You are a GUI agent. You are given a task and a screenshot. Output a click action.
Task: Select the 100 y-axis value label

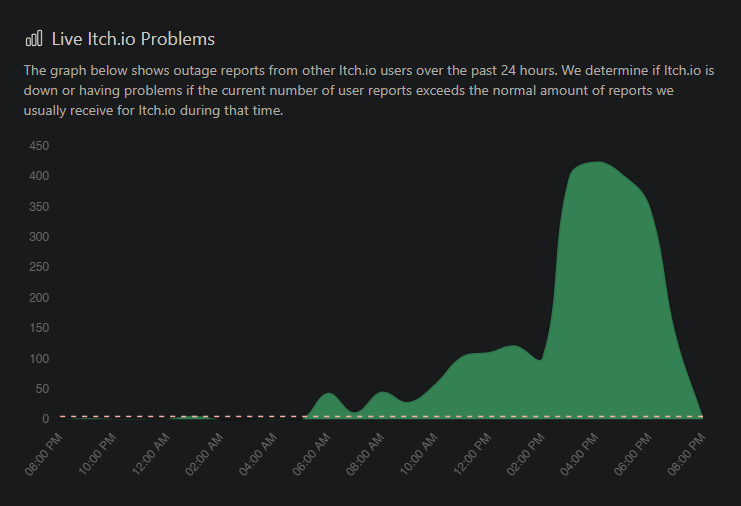40,359
